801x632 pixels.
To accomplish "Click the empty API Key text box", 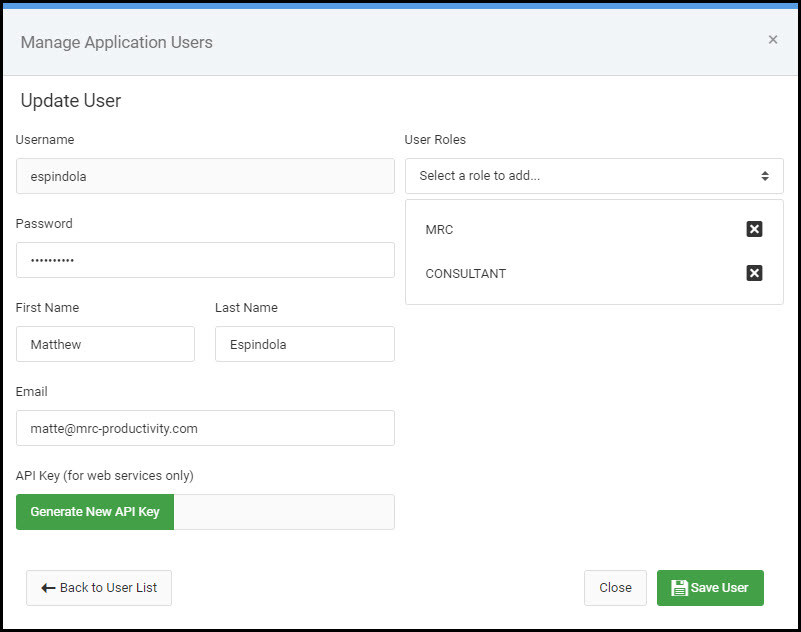I will coord(284,512).
